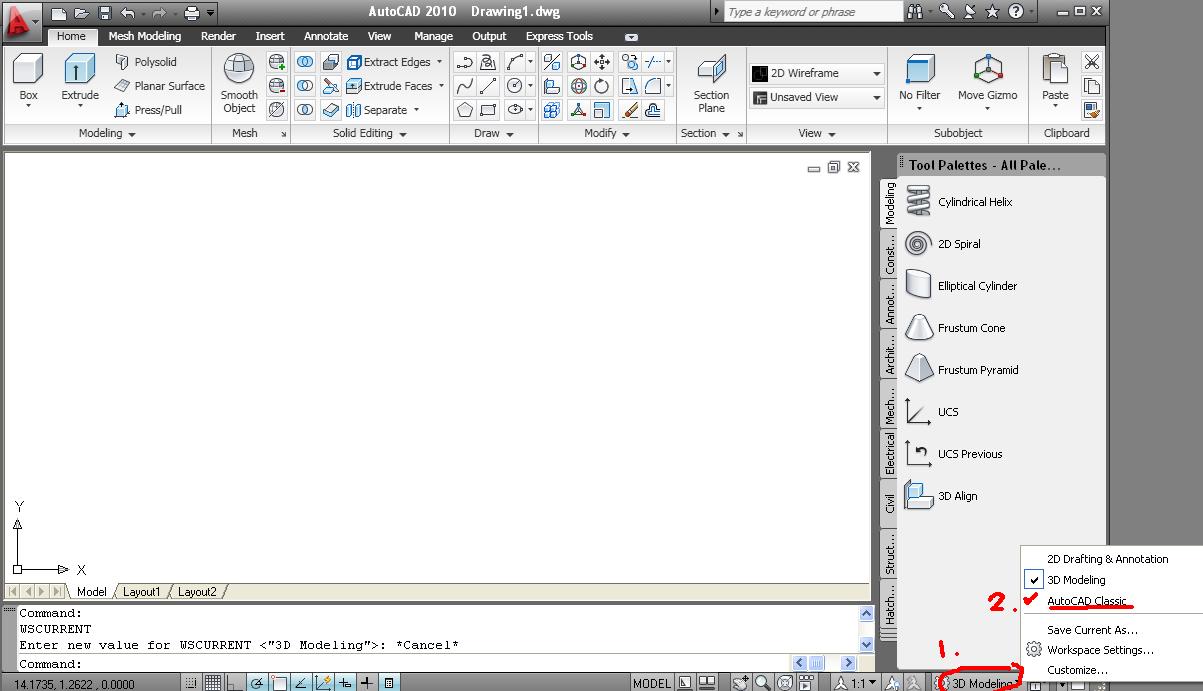Open the 3D Modeling workspace switcher in status bar

(x=976, y=683)
